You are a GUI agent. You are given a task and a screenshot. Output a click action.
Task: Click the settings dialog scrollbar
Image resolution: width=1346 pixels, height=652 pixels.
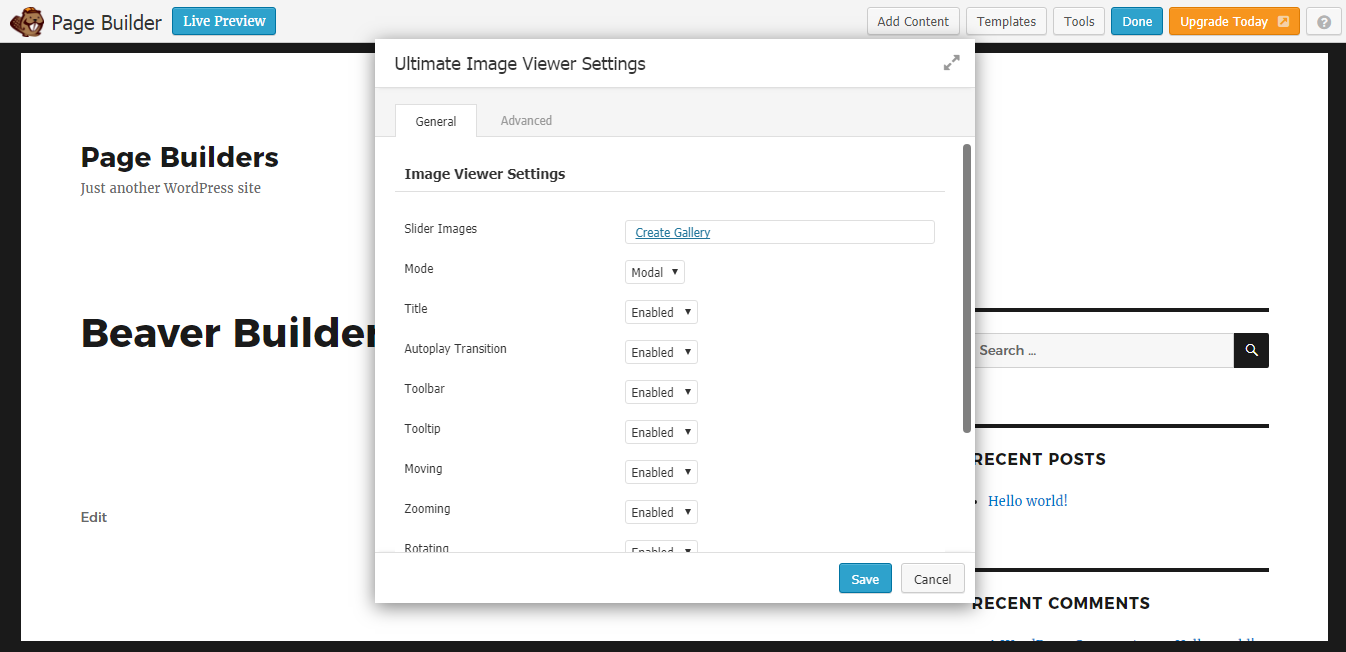pyautogui.click(x=967, y=288)
